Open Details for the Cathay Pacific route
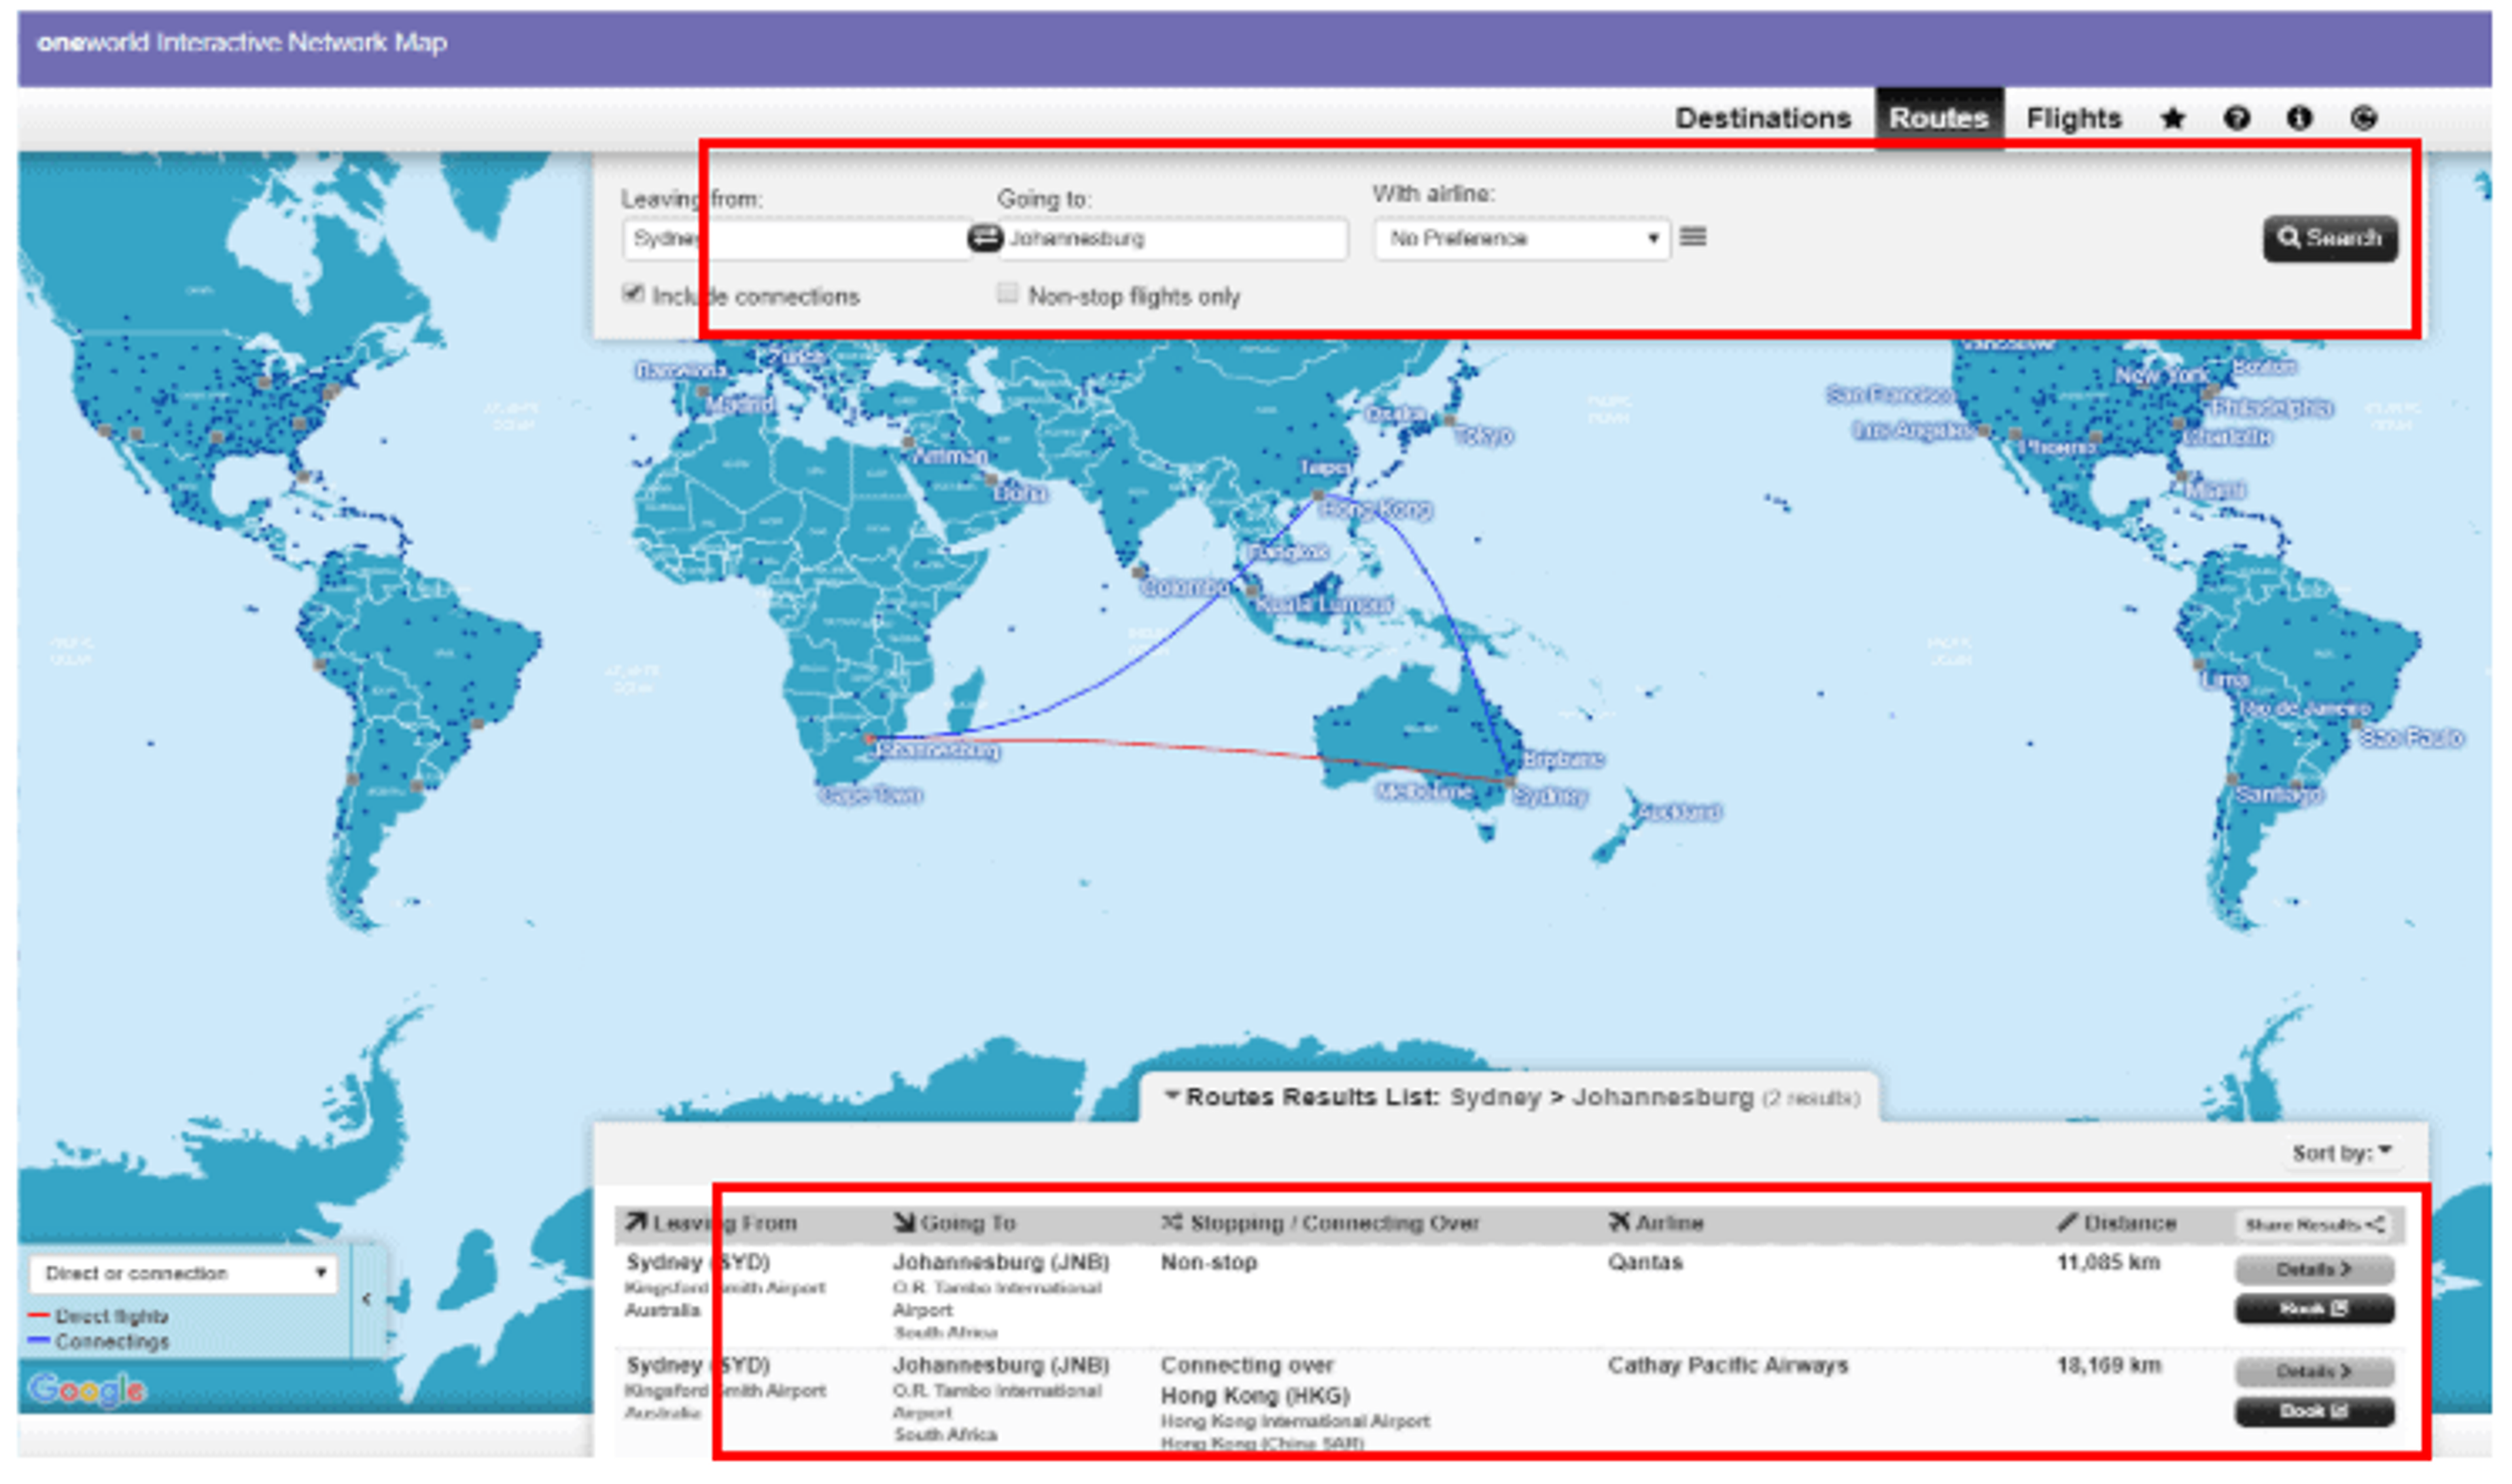 (2313, 1371)
